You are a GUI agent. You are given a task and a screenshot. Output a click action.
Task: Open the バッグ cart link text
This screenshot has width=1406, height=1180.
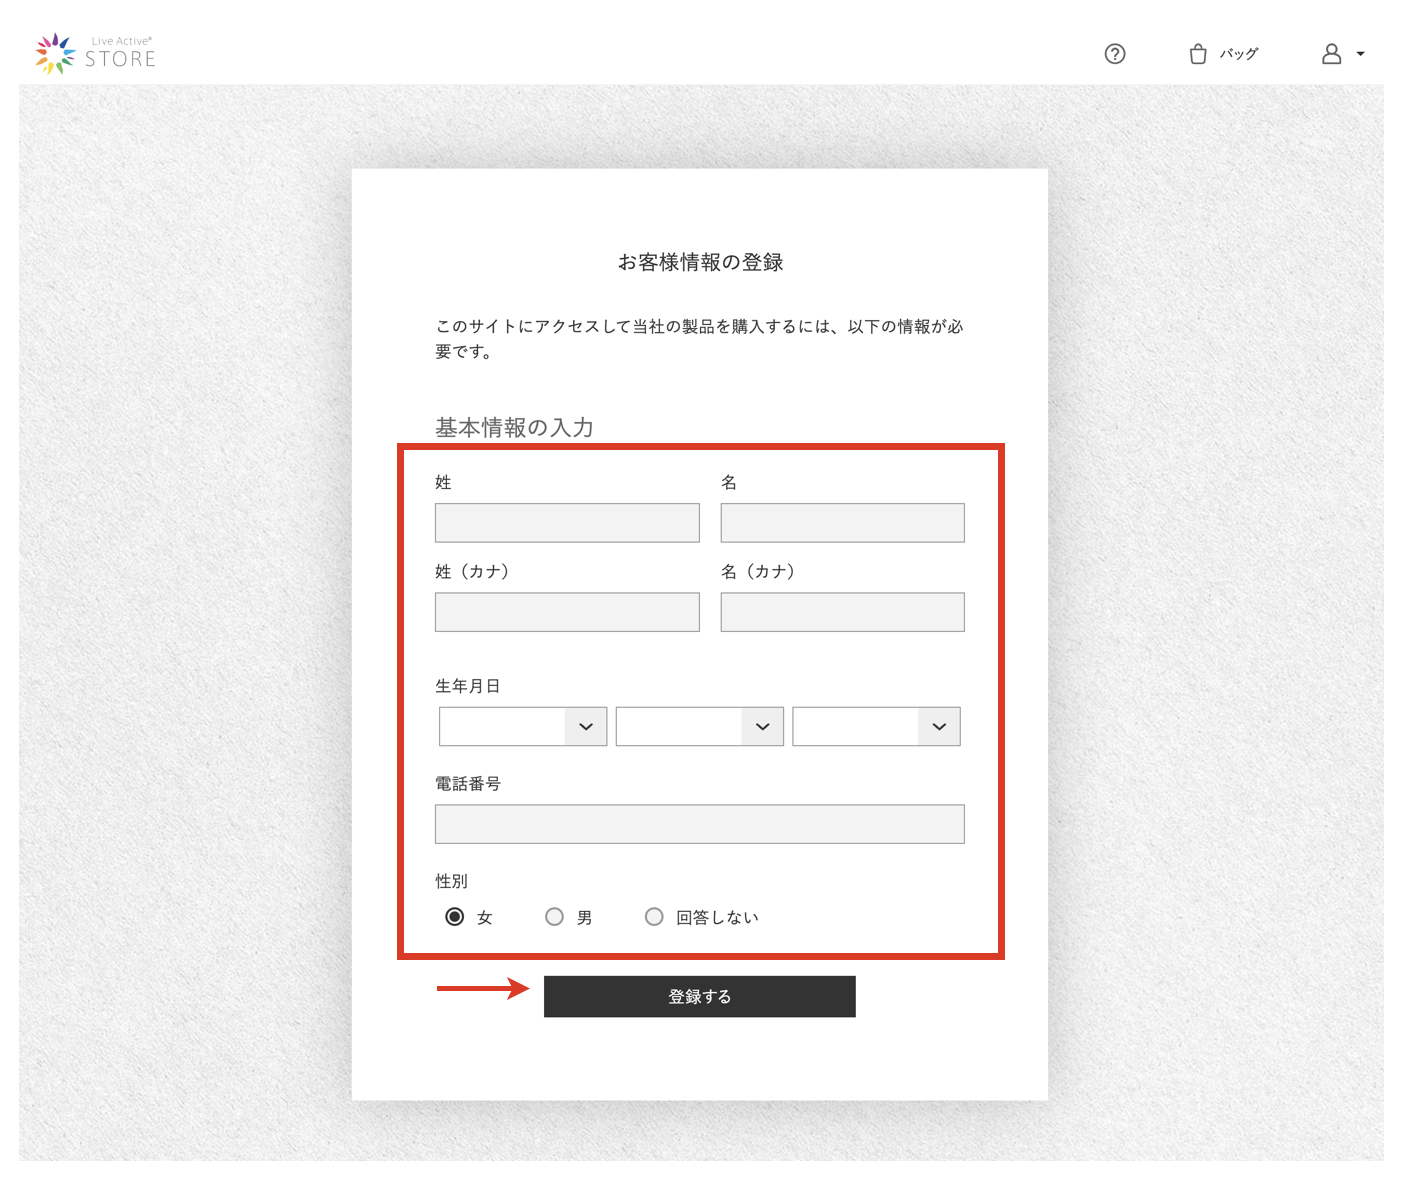pyautogui.click(x=1238, y=54)
